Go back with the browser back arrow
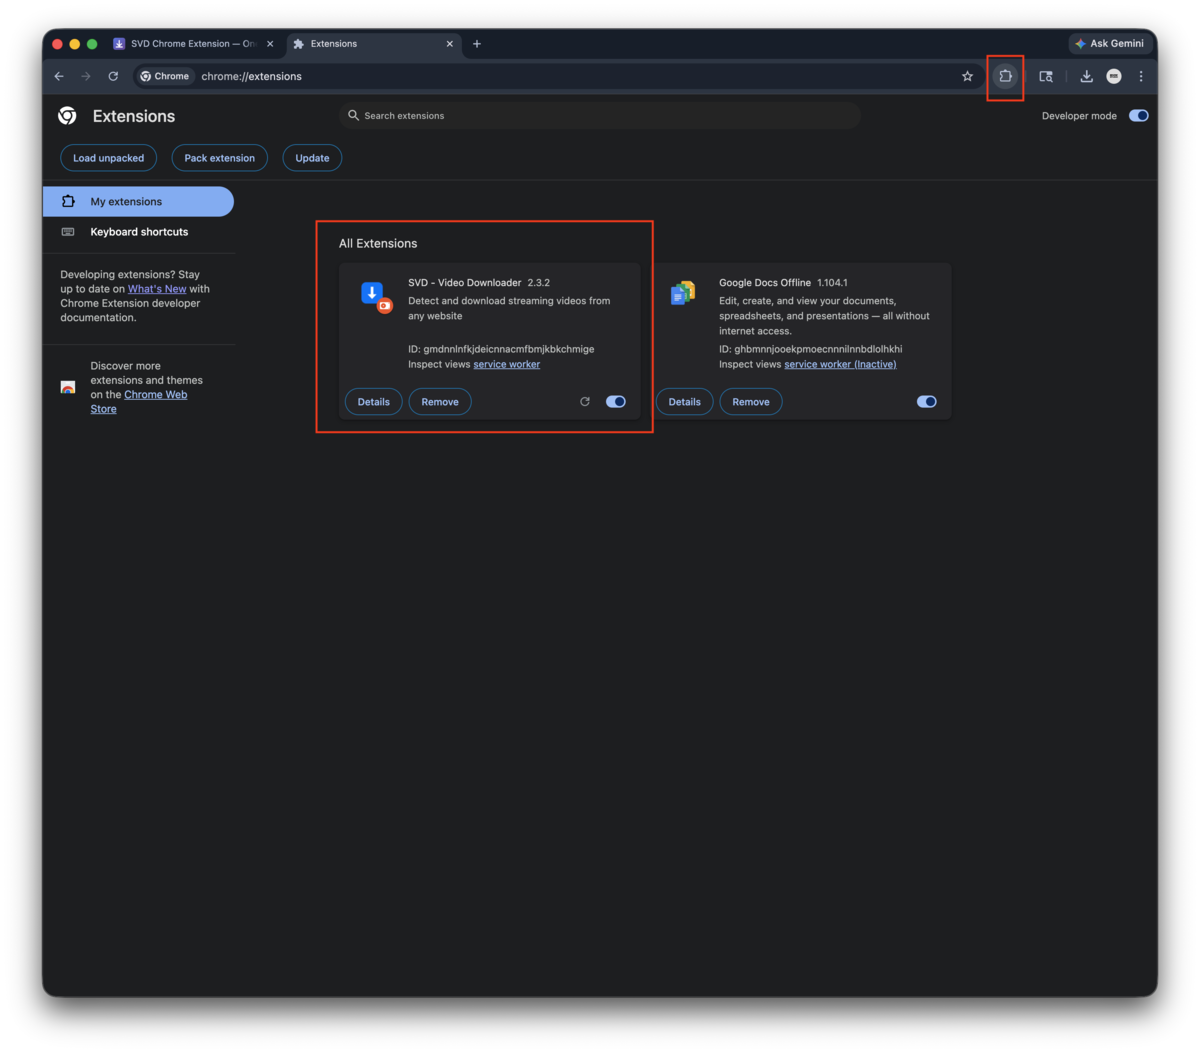 tap(59, 76)
